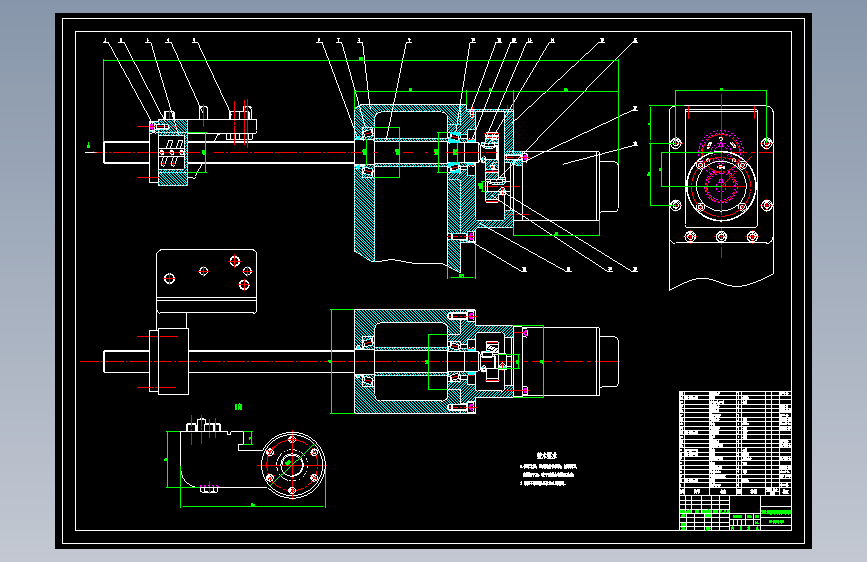Click the parts list table at bottom right
This screenshot has height=562, width=867.
[735, 443]
